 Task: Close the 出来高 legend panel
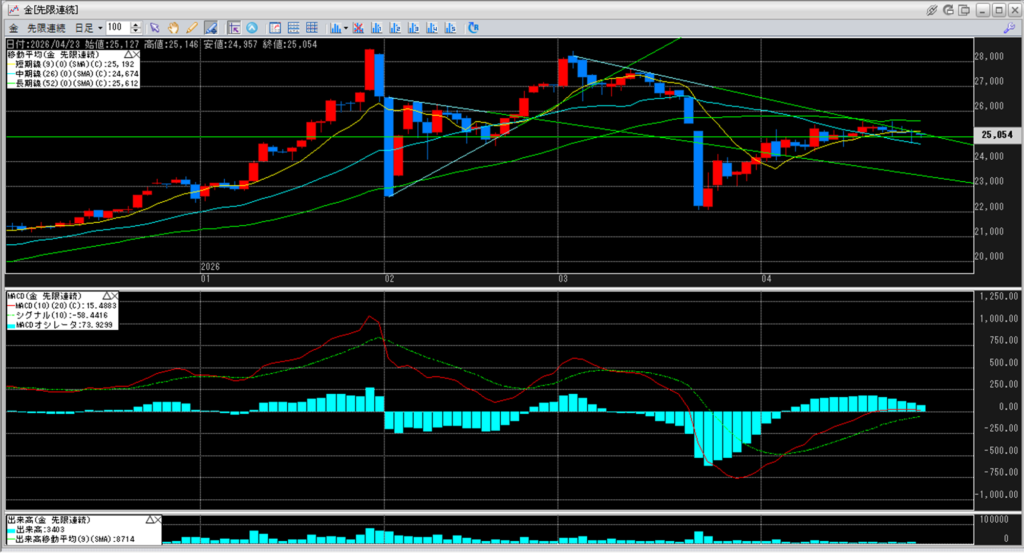[x=157, y=520]
